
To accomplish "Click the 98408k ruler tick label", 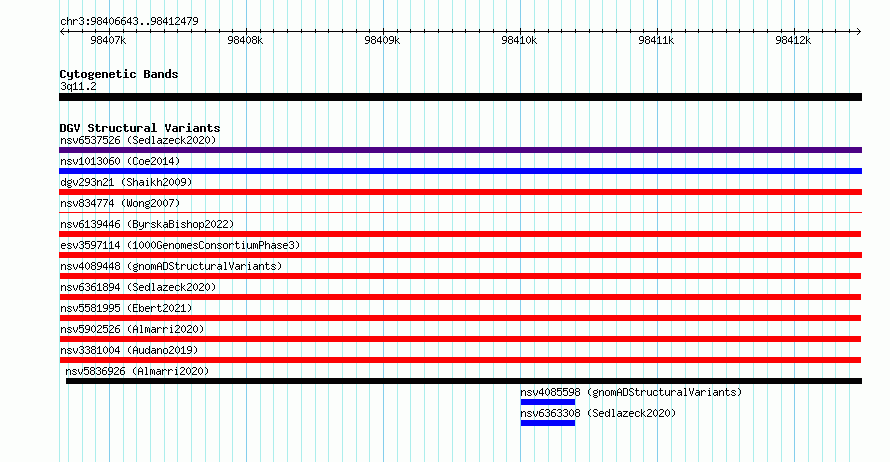I will coord(245,40).
